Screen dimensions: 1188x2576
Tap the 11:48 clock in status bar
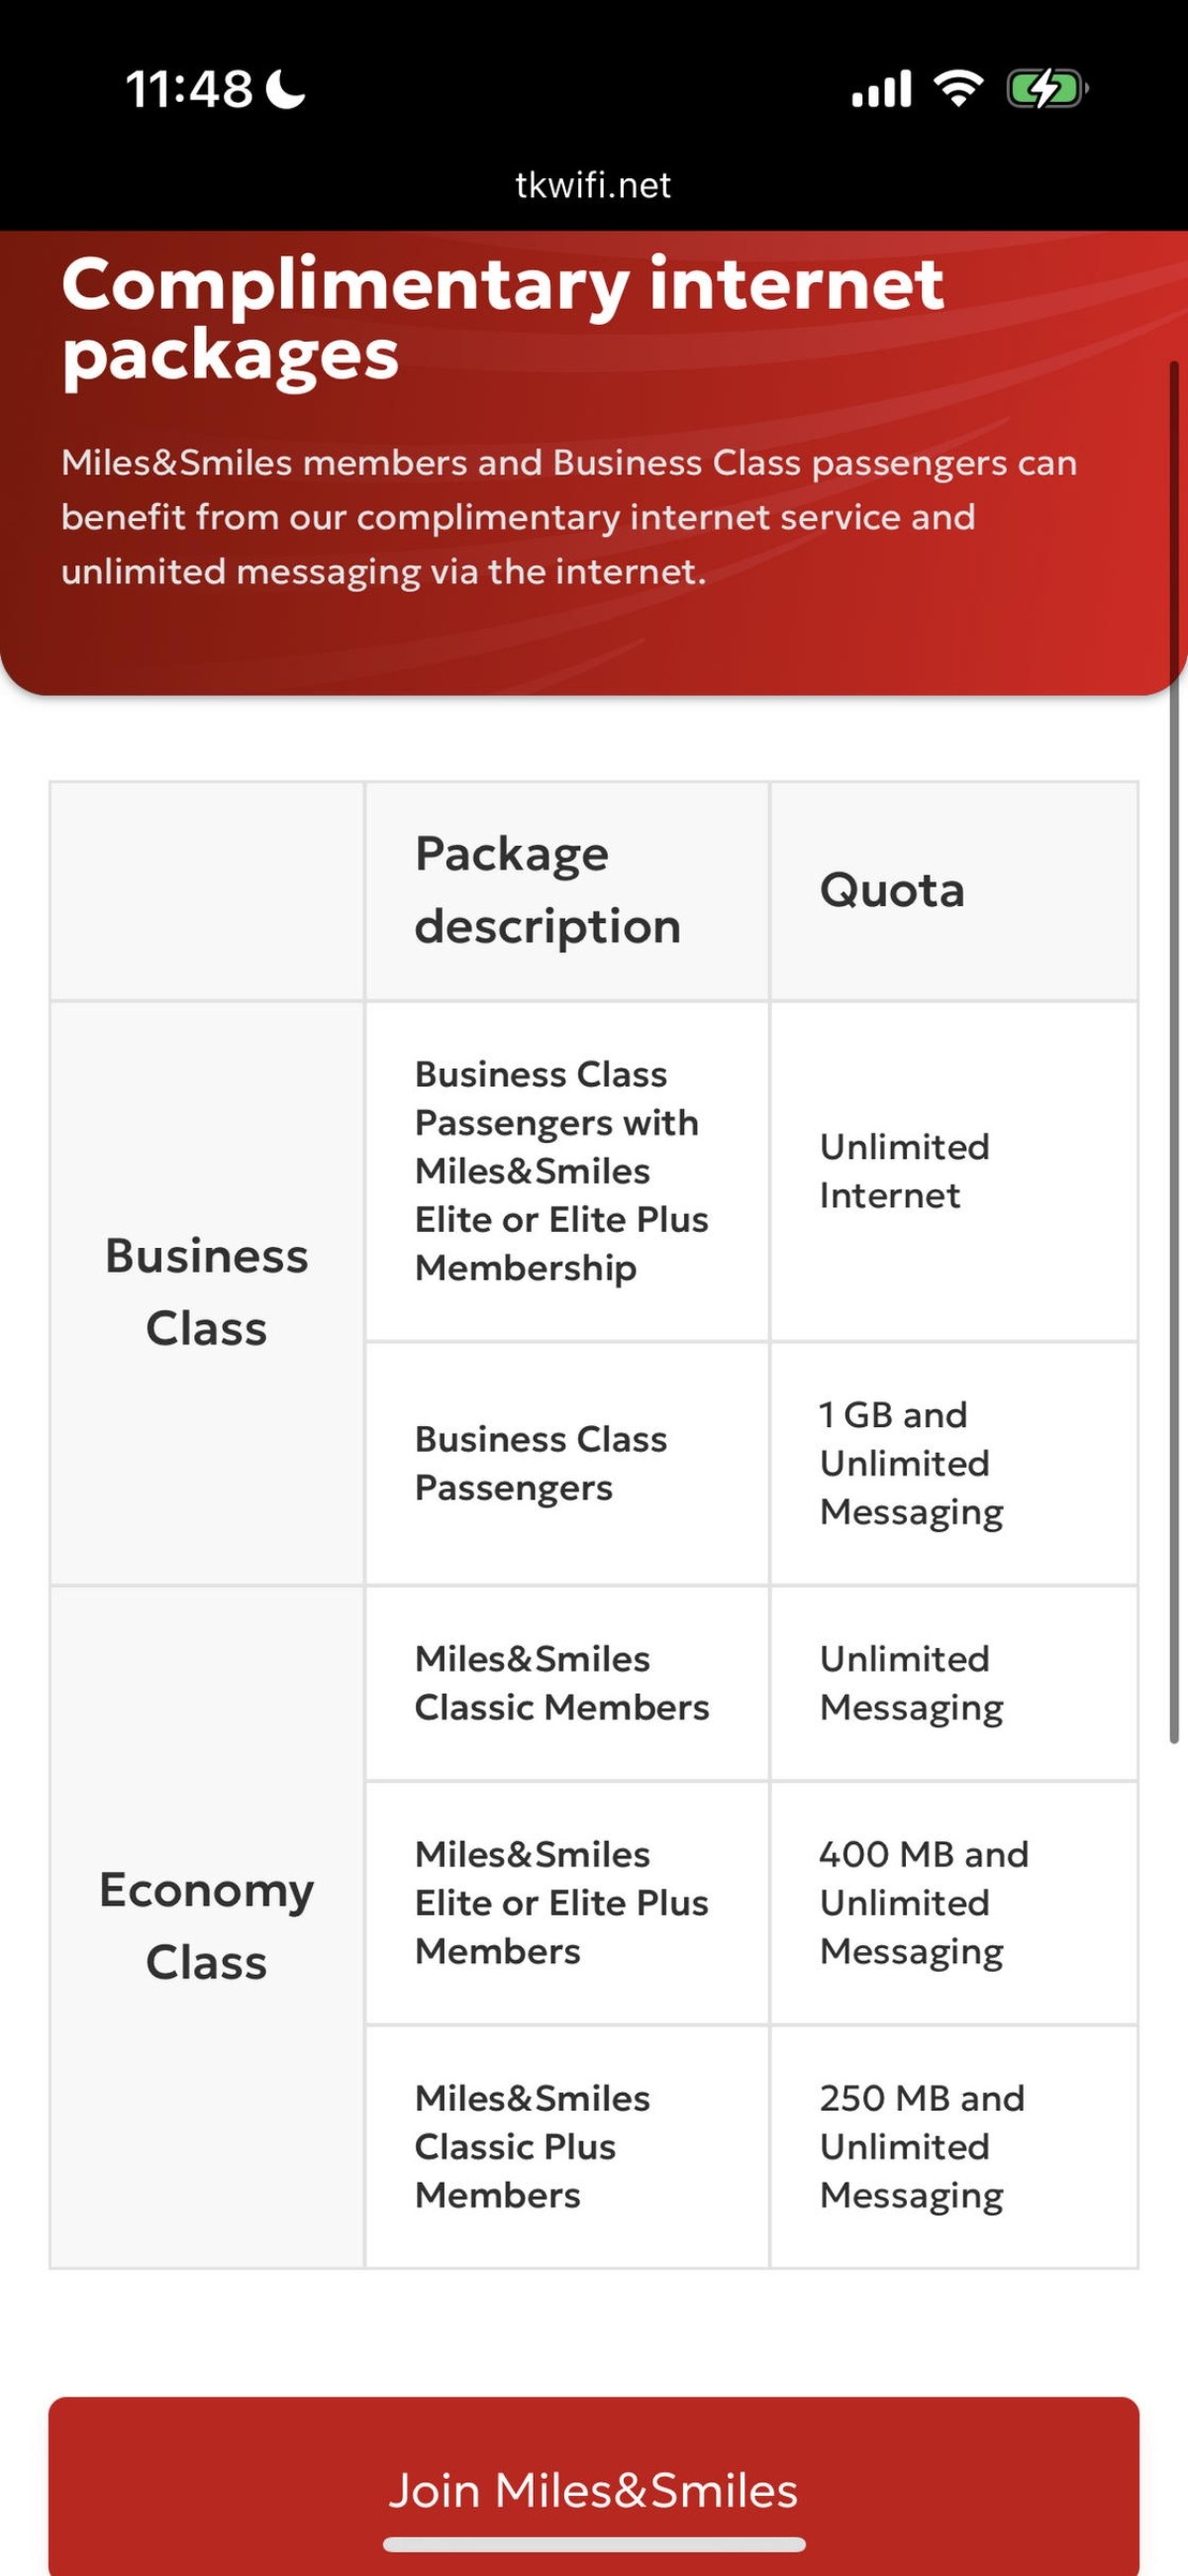tap(189, 90)
